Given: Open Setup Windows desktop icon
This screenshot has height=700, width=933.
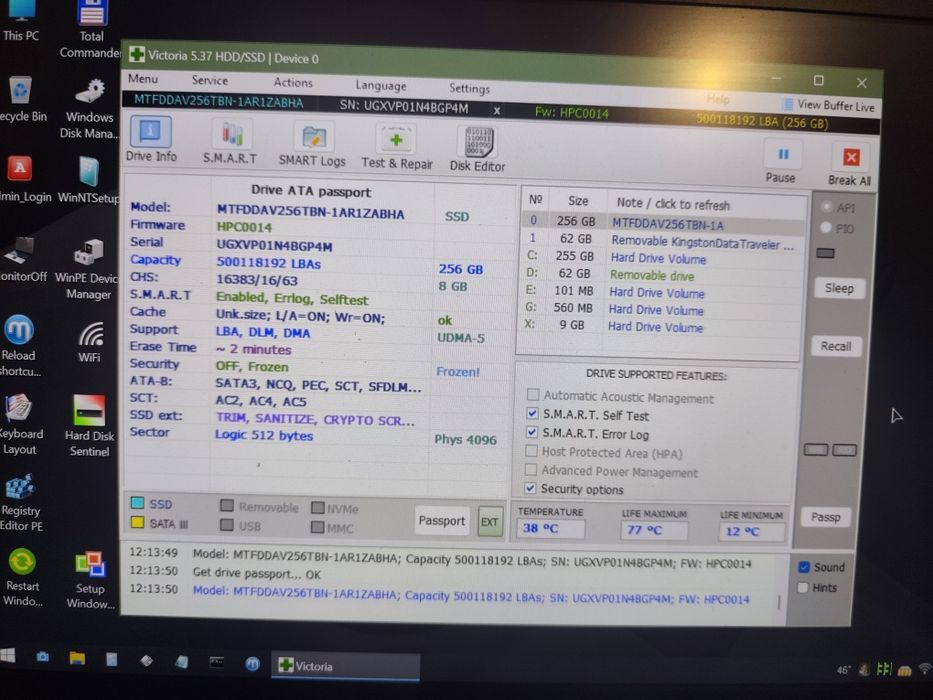Looking at the screenshot, I should pyautogui.click(x=90, y=580).
